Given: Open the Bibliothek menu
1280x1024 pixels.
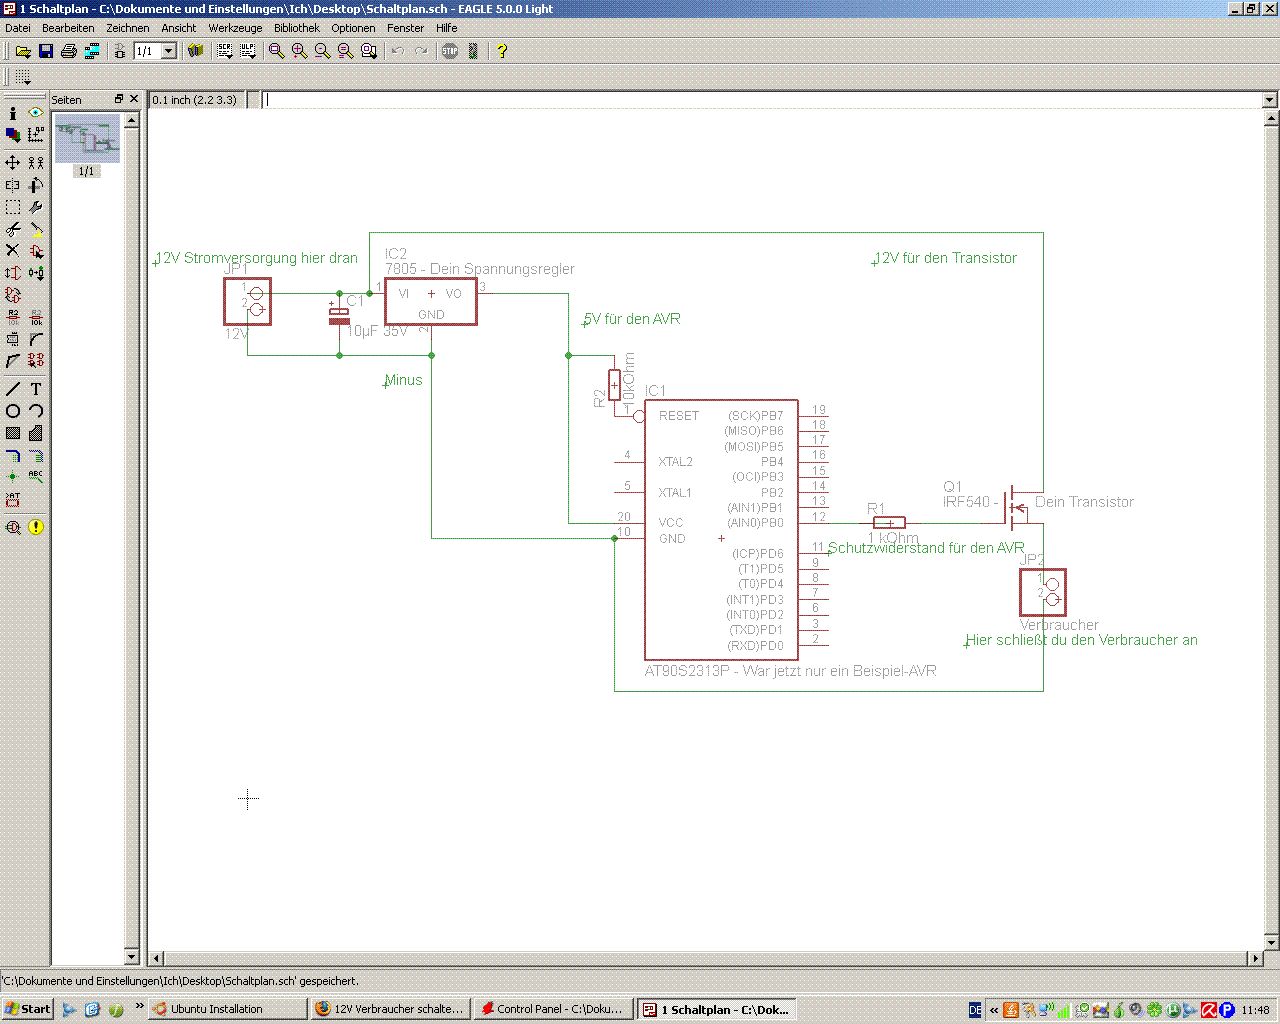Looking at the screenshot, I should (x=296, y=28).
